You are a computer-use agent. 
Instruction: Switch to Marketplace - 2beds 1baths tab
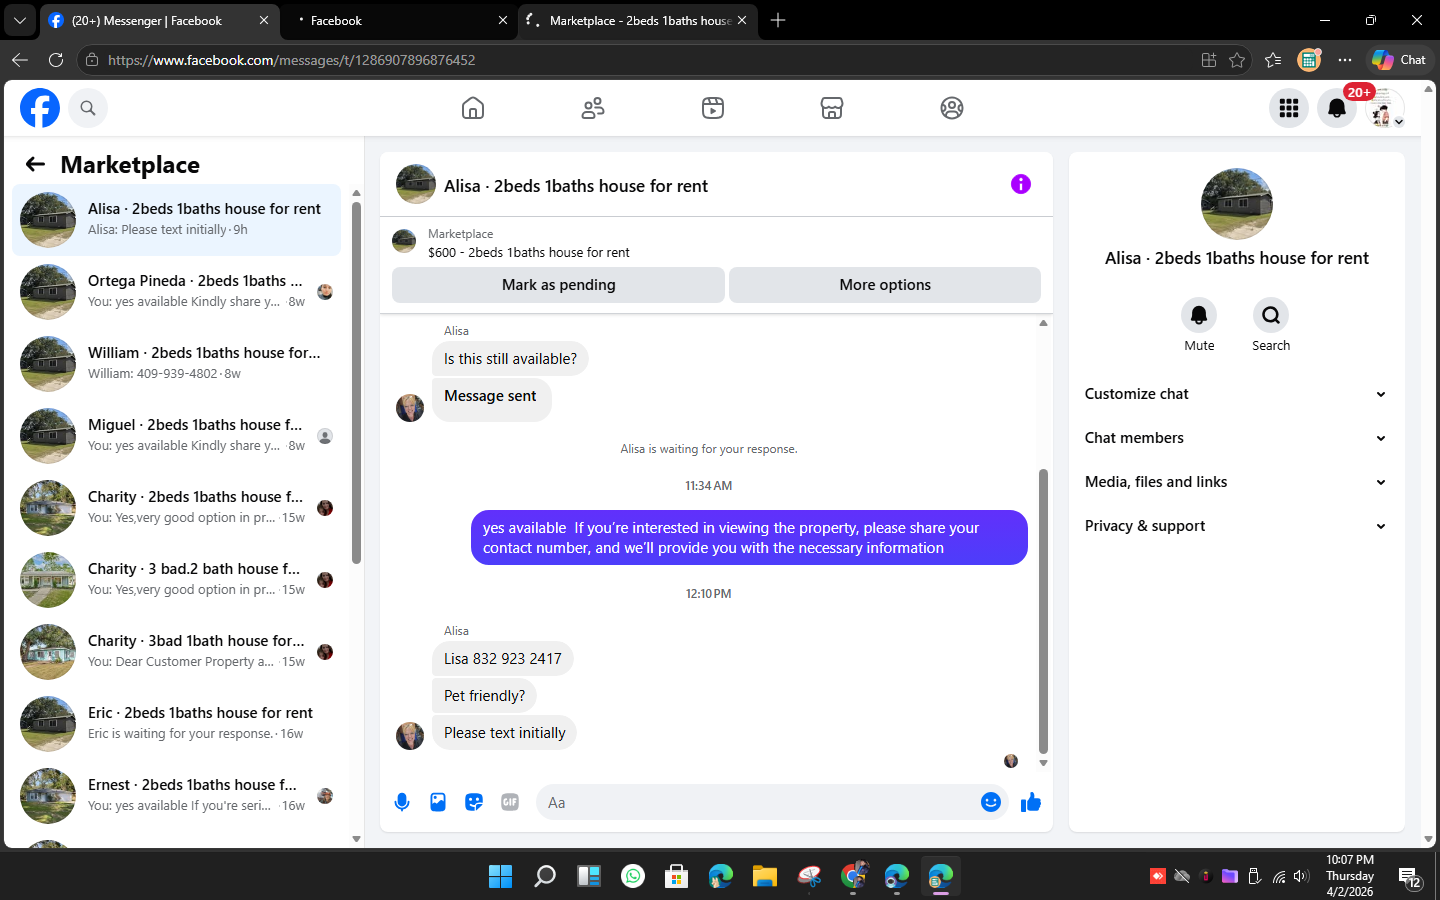click(636, 20)
